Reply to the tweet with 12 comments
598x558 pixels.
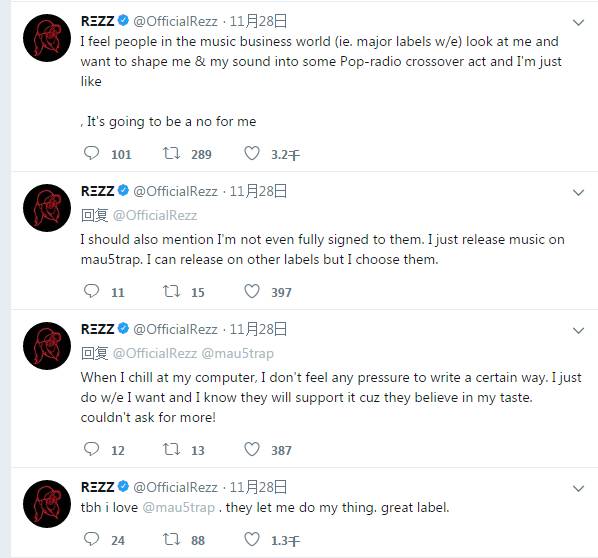pos(92,449)
